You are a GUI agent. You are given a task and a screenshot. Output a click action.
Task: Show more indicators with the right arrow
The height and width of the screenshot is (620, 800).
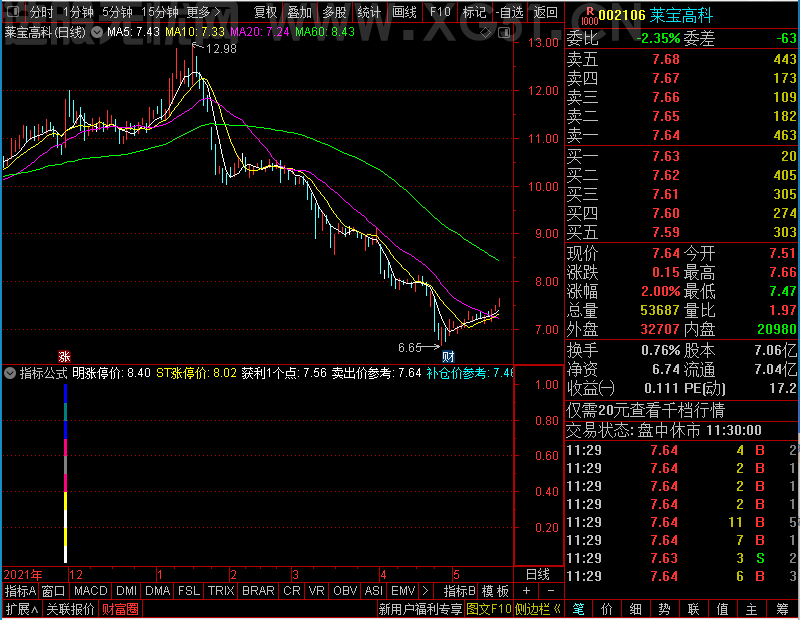426,591
